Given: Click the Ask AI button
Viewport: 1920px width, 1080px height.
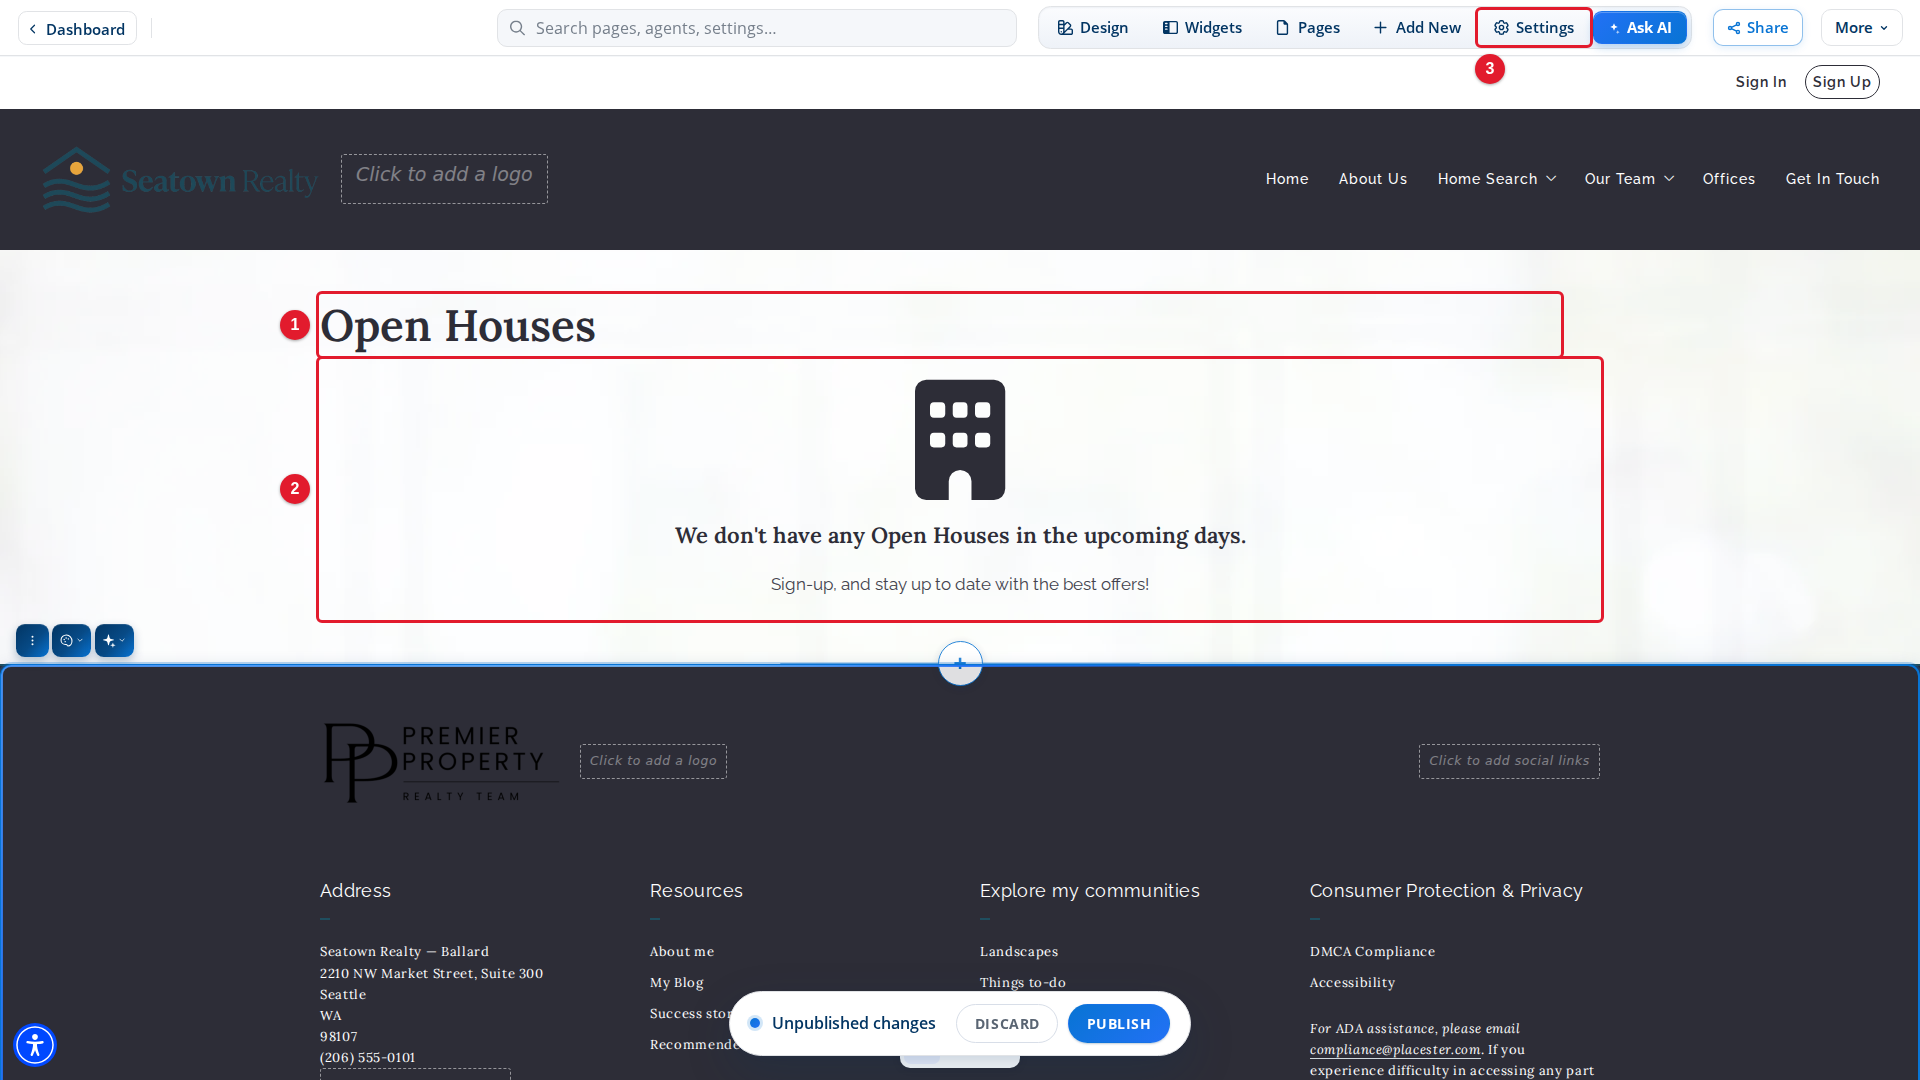Looking at the screenshot, I should pyautogui.click(x=1640, y=28).
